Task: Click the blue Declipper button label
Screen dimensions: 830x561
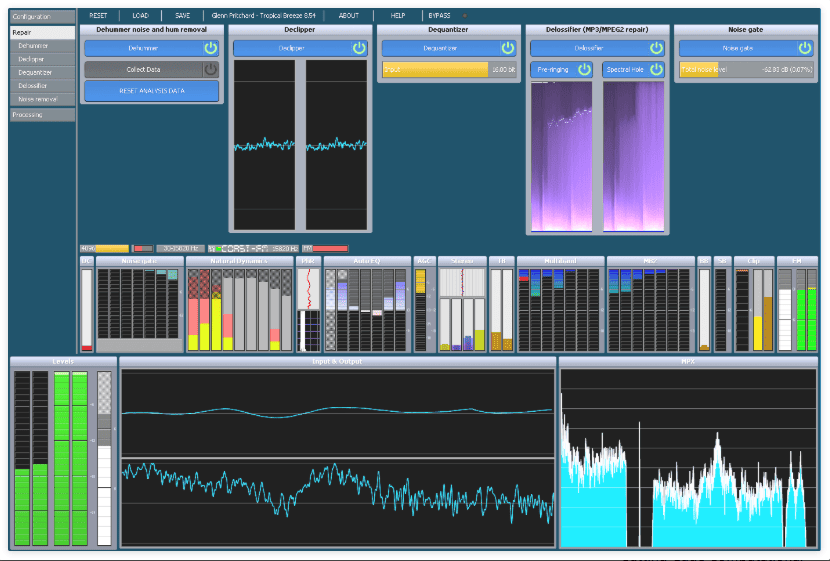Action: [x=292, y=48]
